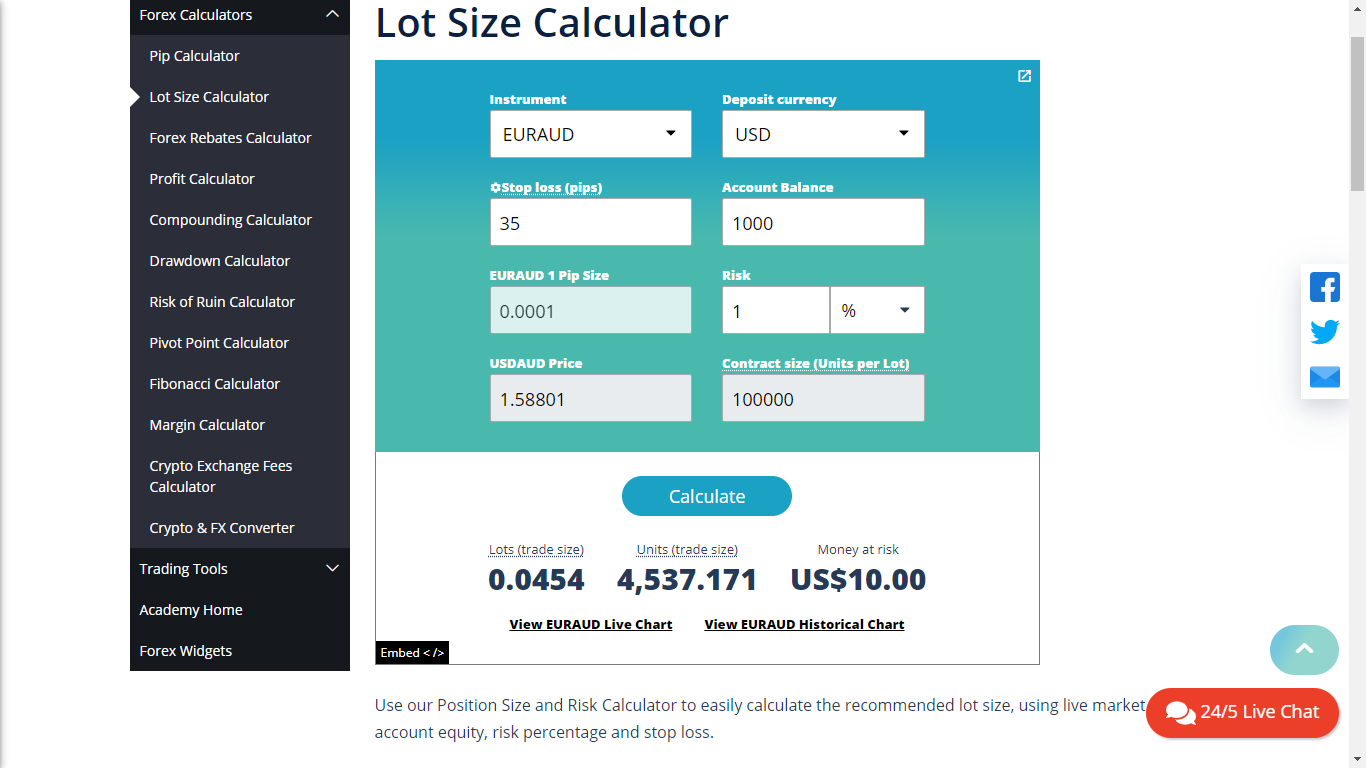1366x768 pixels.
Task: Share page via email icon
Action: (x=1325, y=377)
